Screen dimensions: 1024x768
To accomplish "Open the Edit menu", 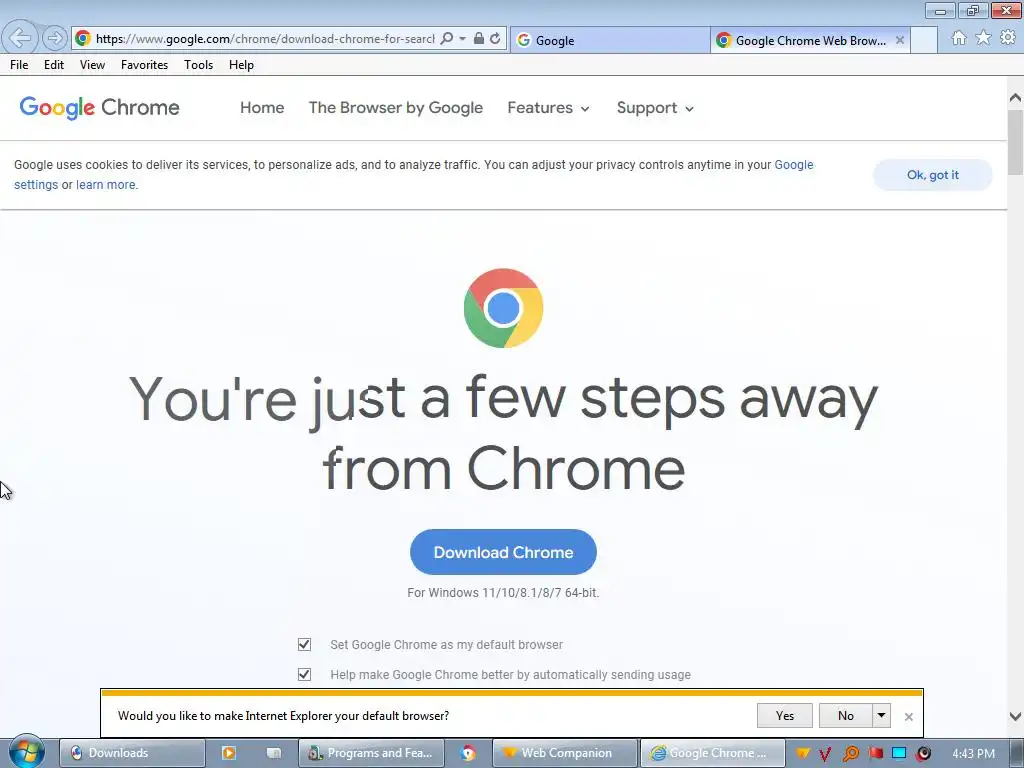I will click(54, 65).
